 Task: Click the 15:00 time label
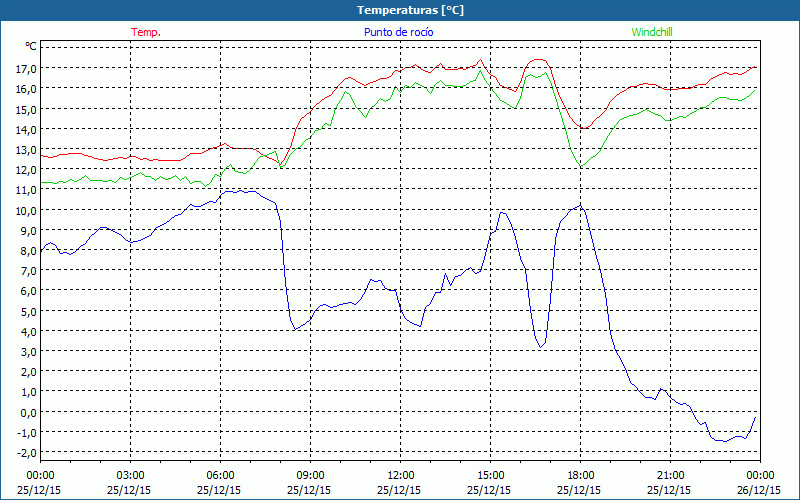coord(490,476)
